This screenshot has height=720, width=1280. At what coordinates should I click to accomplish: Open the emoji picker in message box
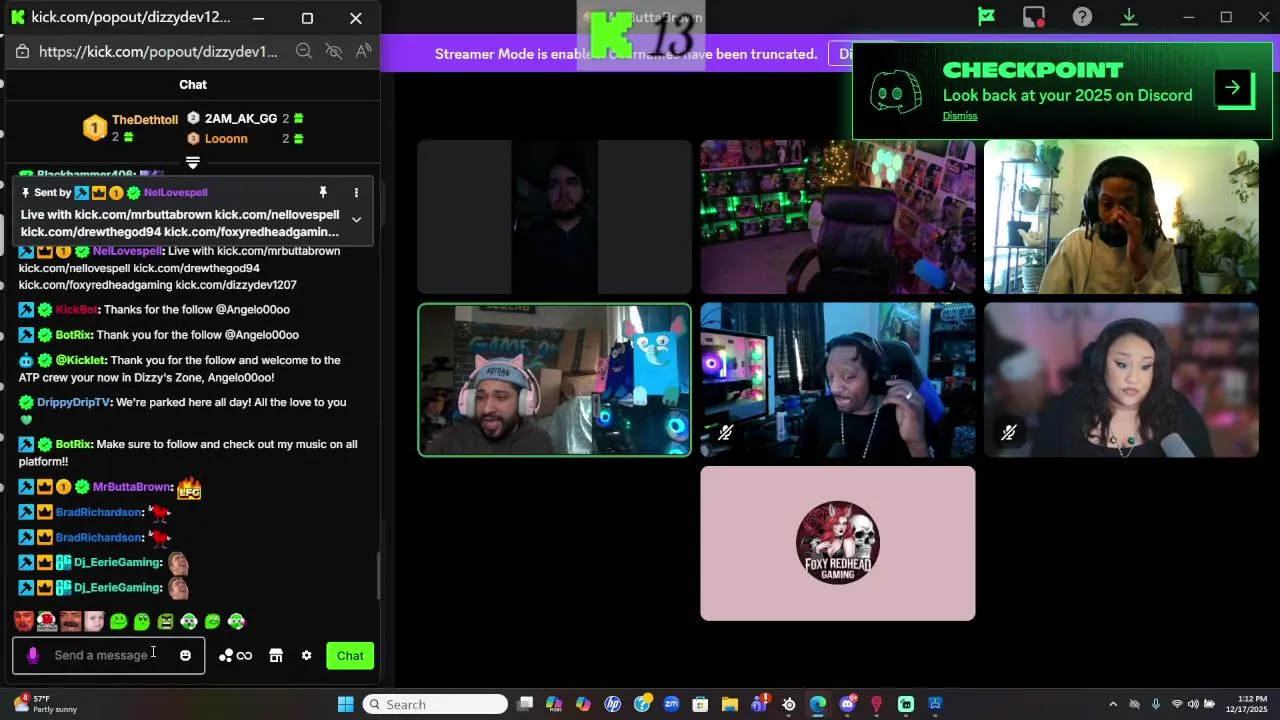[x=185, y=656]
